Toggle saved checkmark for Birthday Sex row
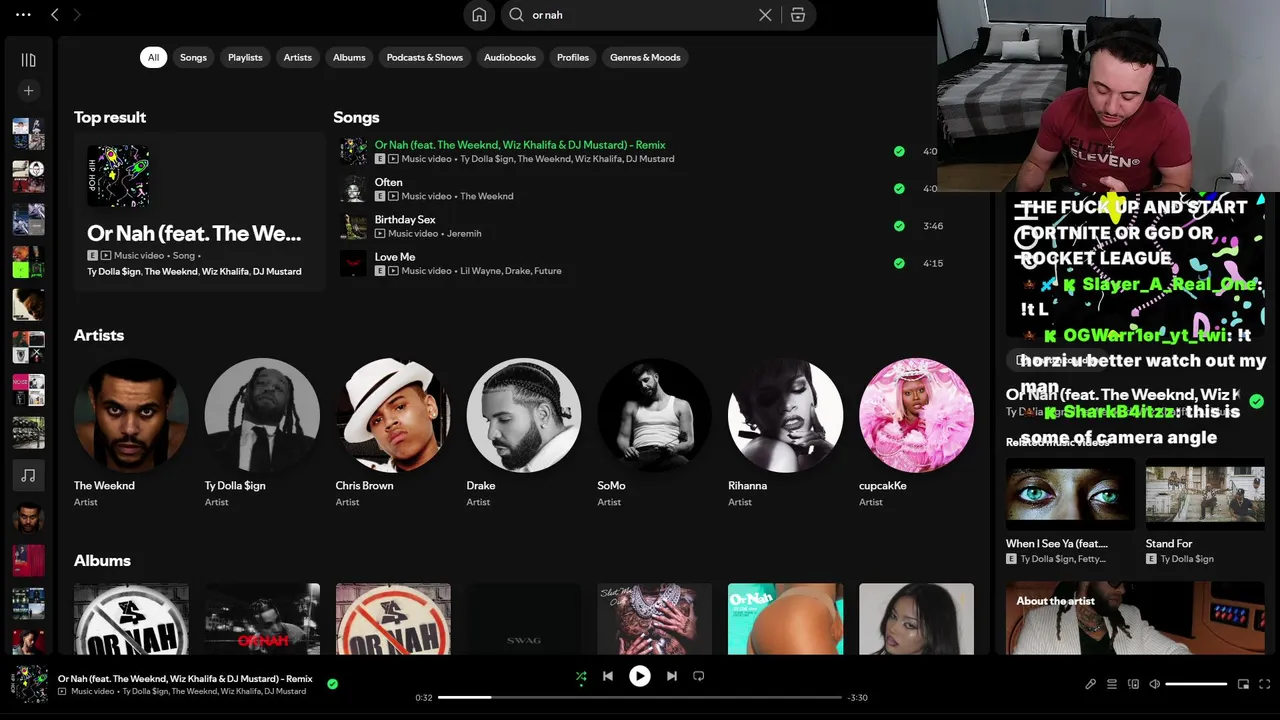The height and width of the screenshot is (720, 1280). click(899, 226)
